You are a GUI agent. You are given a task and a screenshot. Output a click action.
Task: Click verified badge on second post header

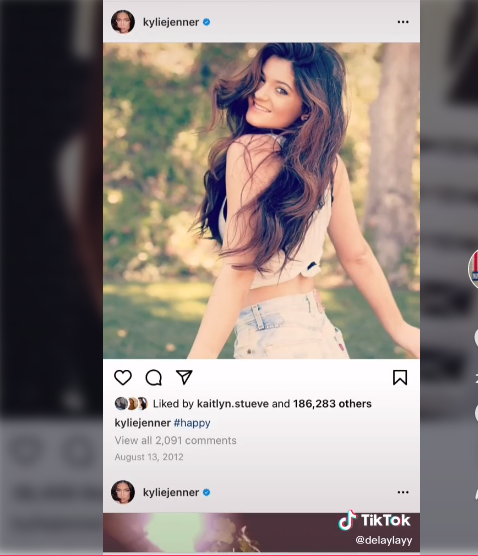coord(206,492)
